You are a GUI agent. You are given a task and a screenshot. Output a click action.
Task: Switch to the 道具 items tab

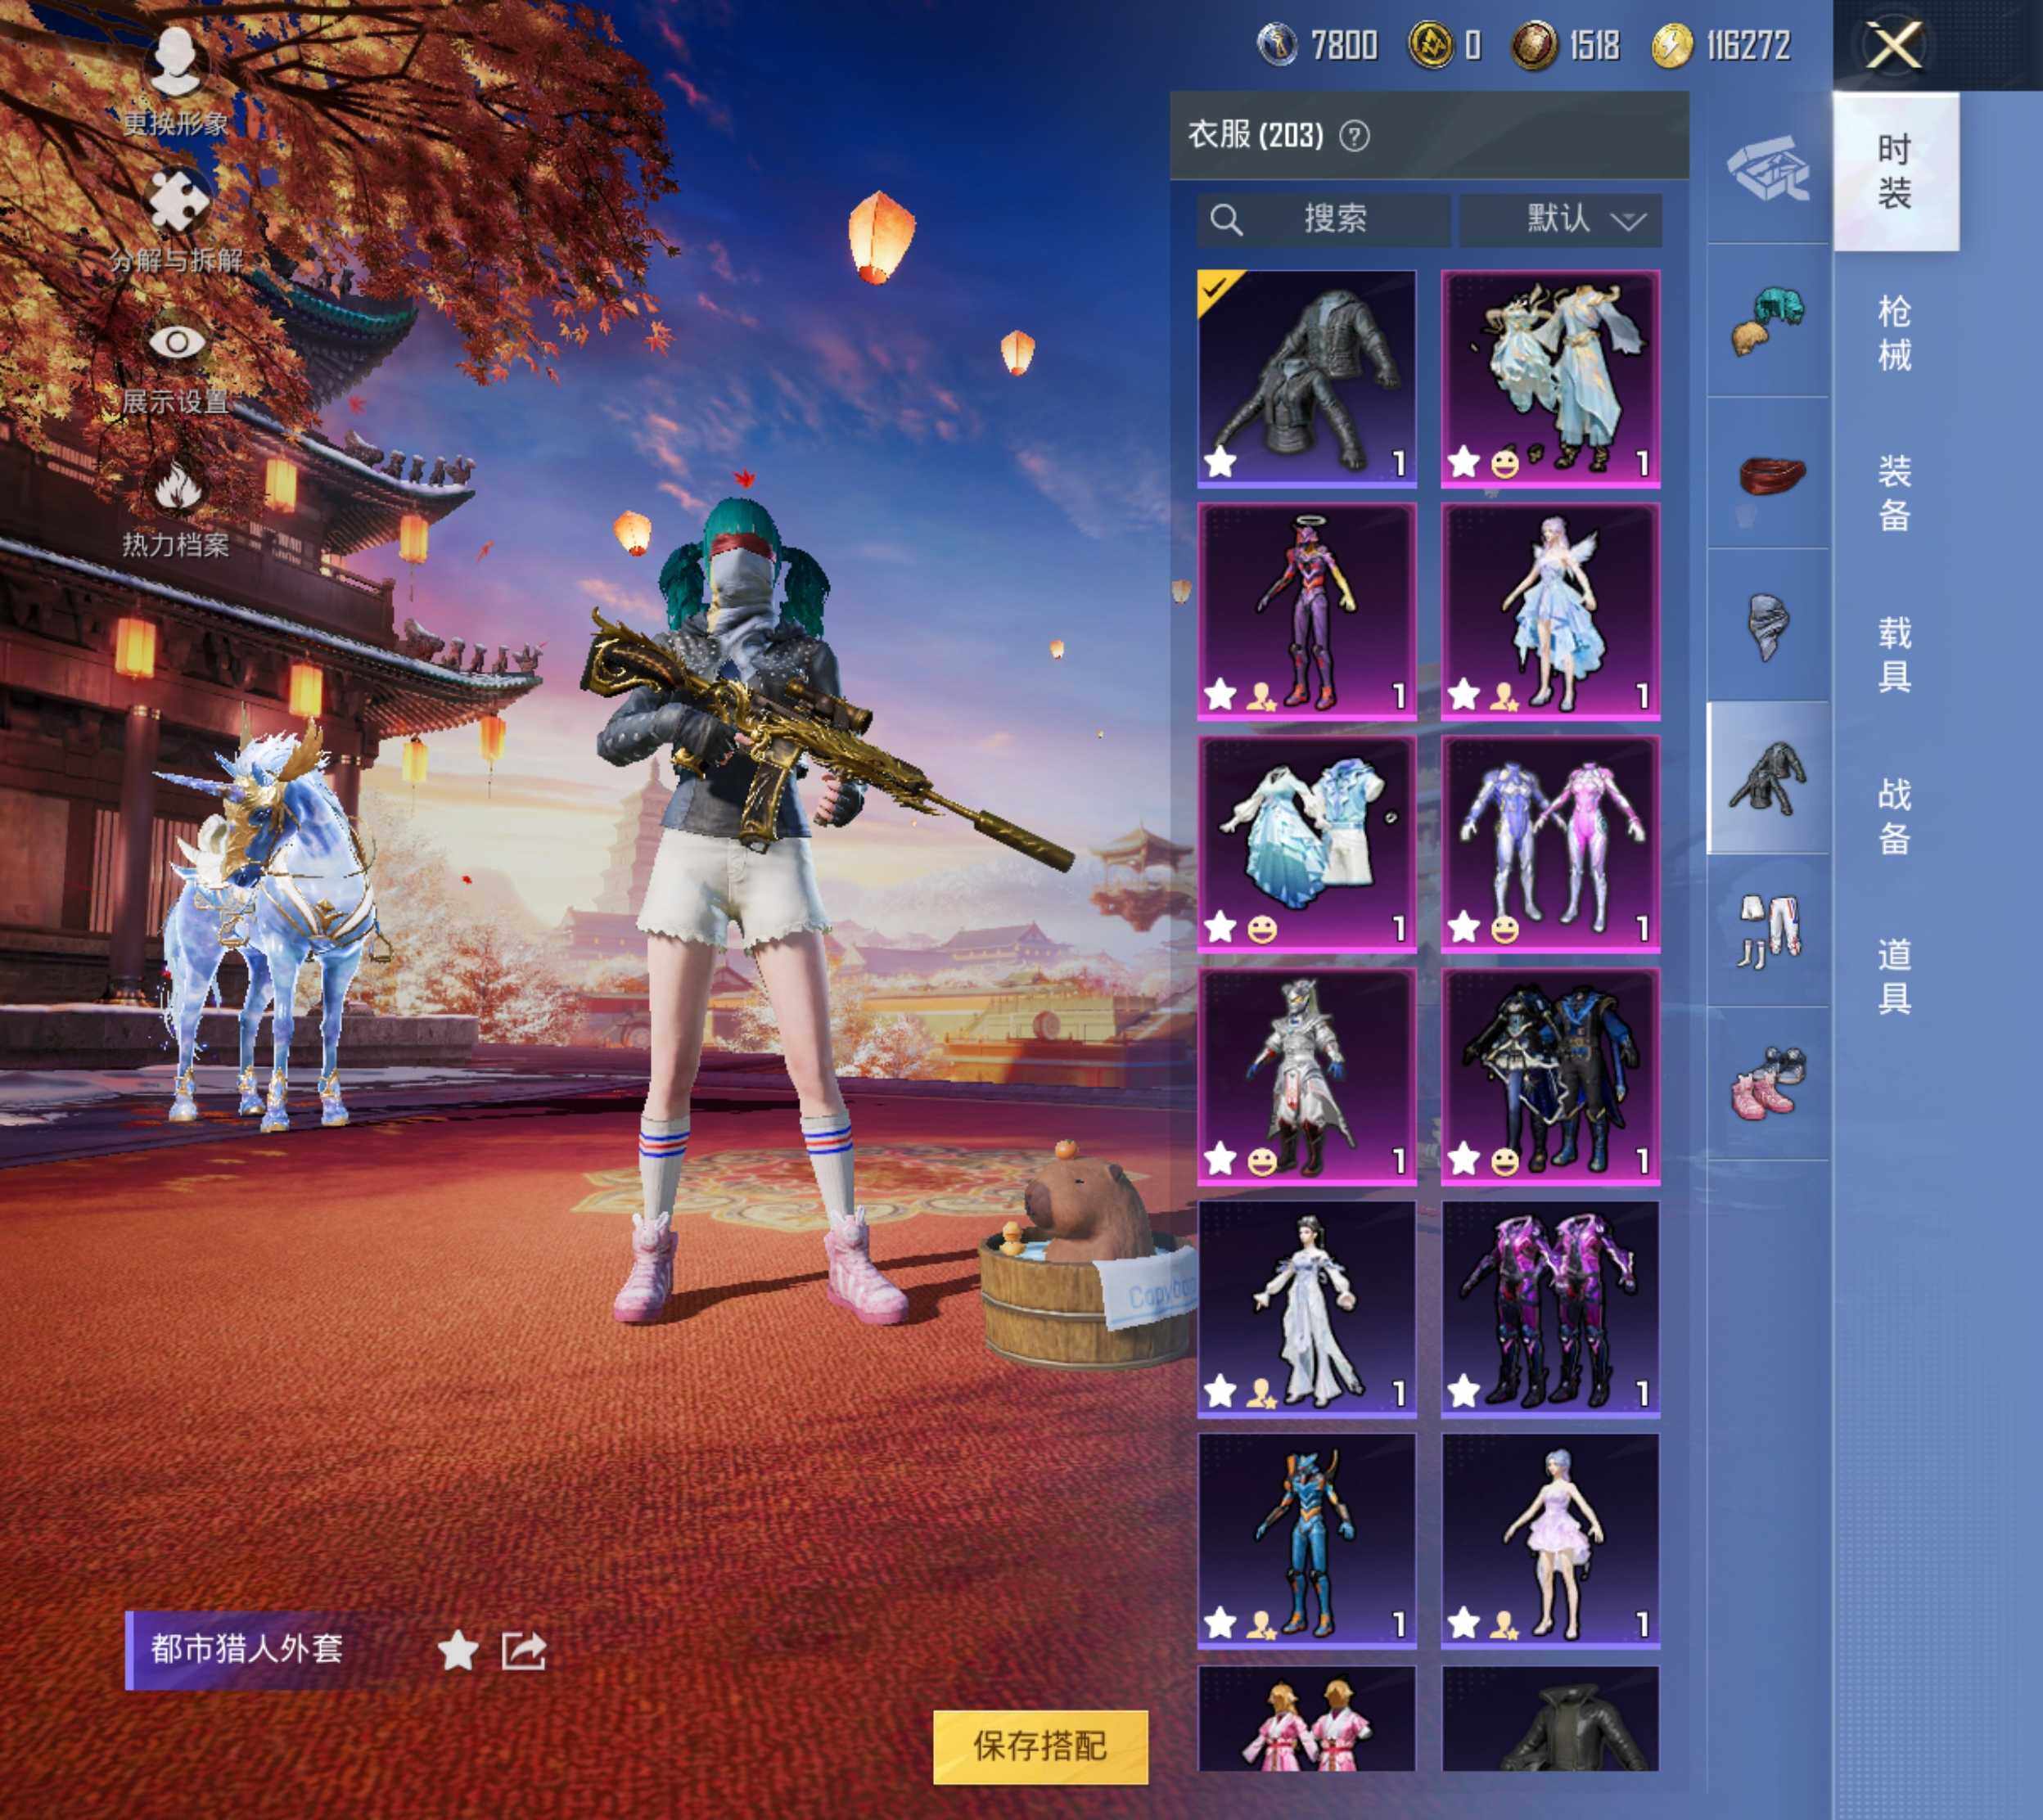click(1895, 976)
